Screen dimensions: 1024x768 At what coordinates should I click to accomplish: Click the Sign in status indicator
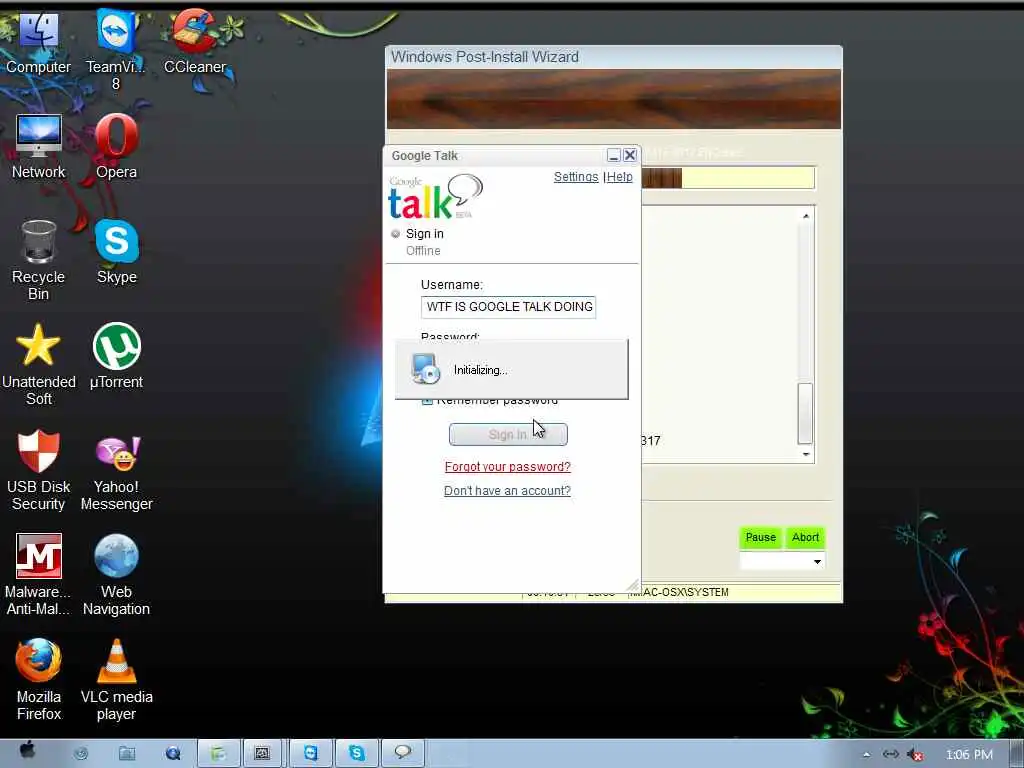(x=395, y=234)
